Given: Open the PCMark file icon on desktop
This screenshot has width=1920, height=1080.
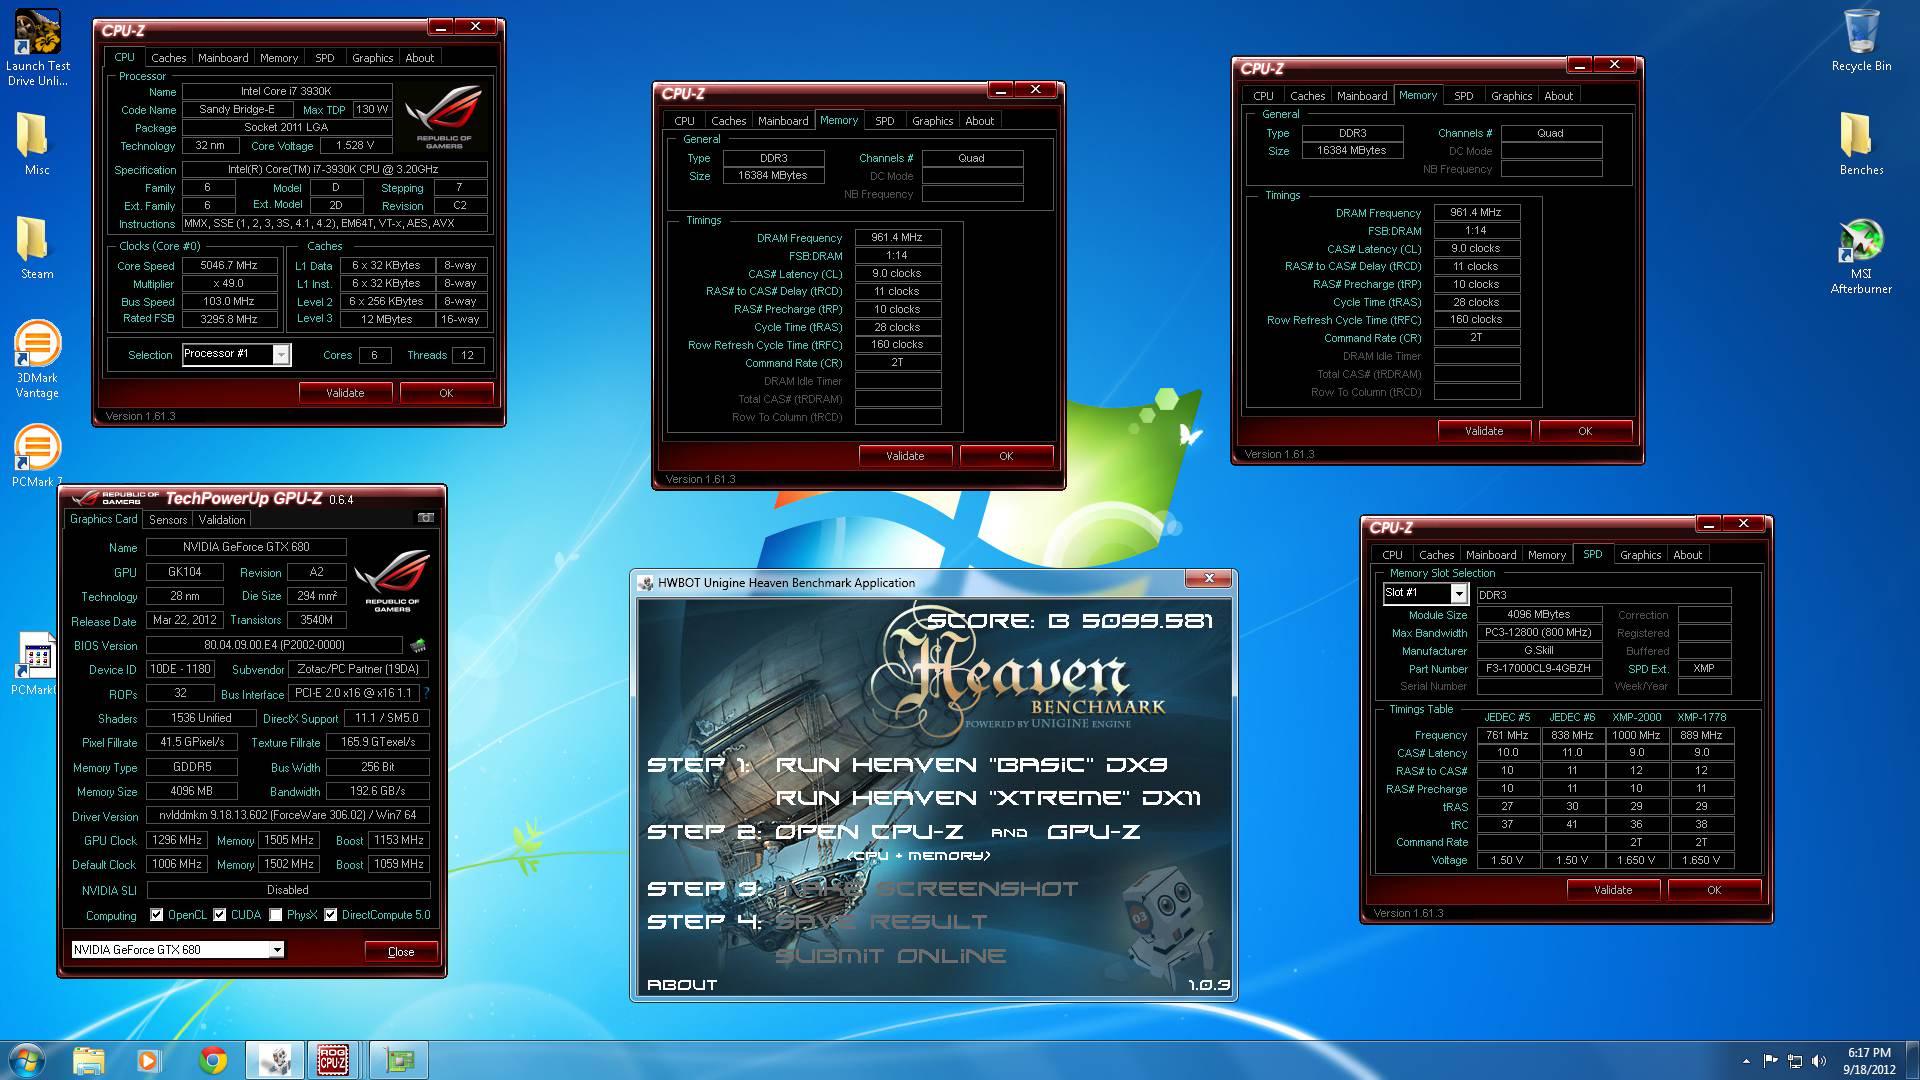Looking at the screenshot, I should pos(37,664).
